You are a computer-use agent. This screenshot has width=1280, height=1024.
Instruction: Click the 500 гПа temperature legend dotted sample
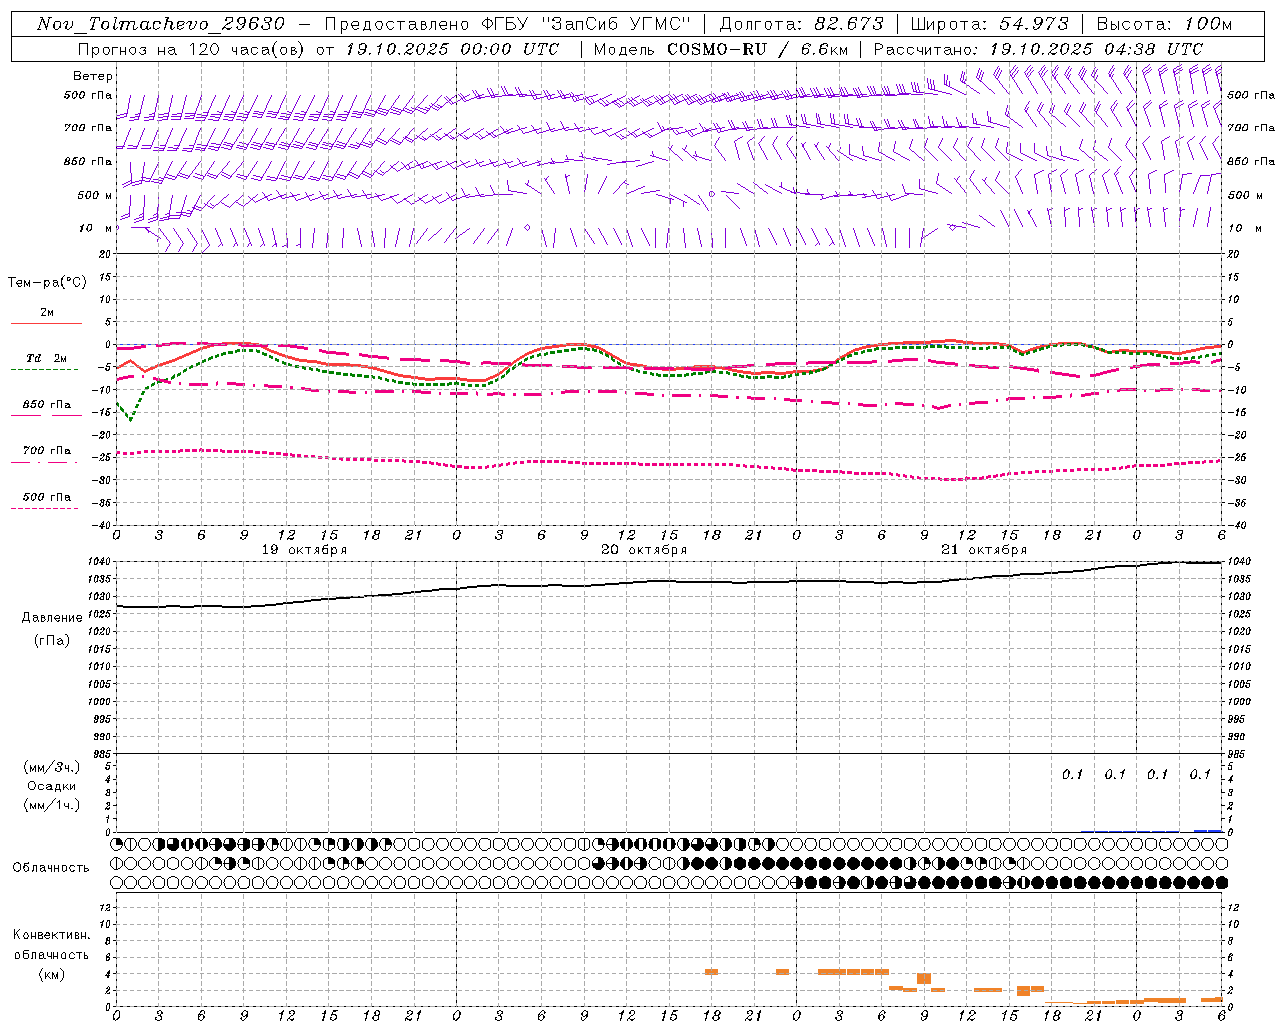pos(44,508)
